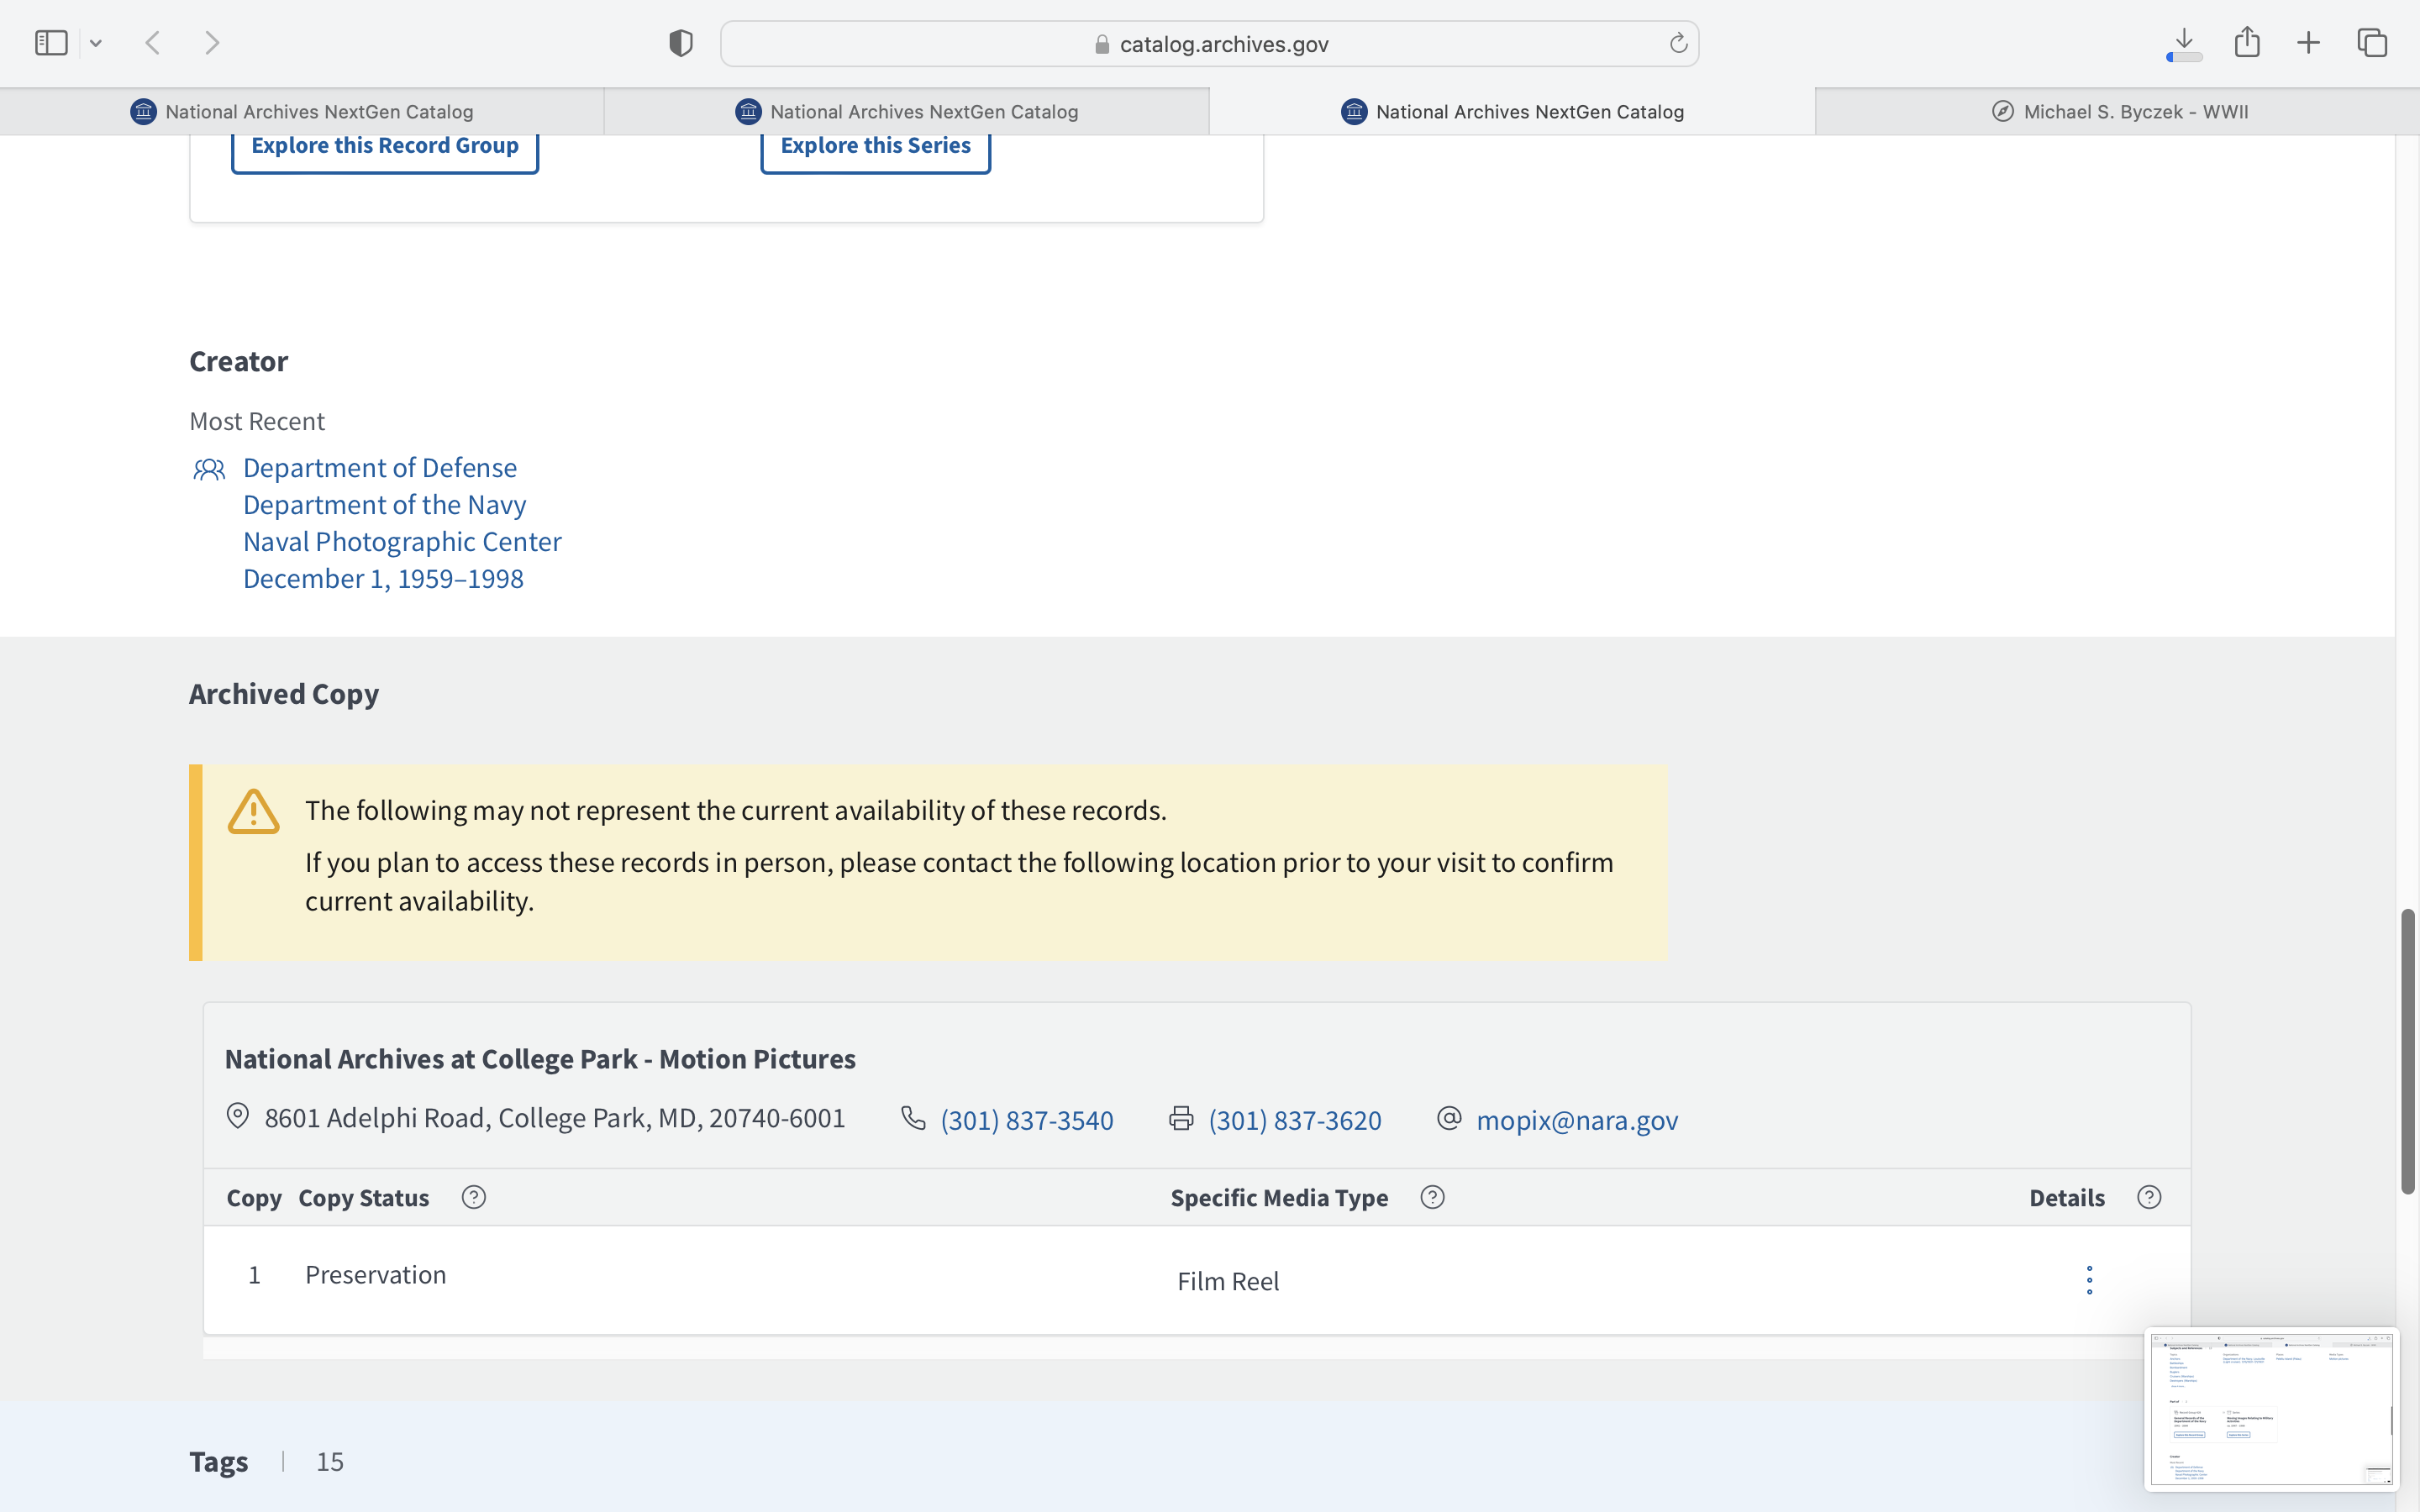
Task: Click the Copy Status help icon
Action: click(474, 1197)
